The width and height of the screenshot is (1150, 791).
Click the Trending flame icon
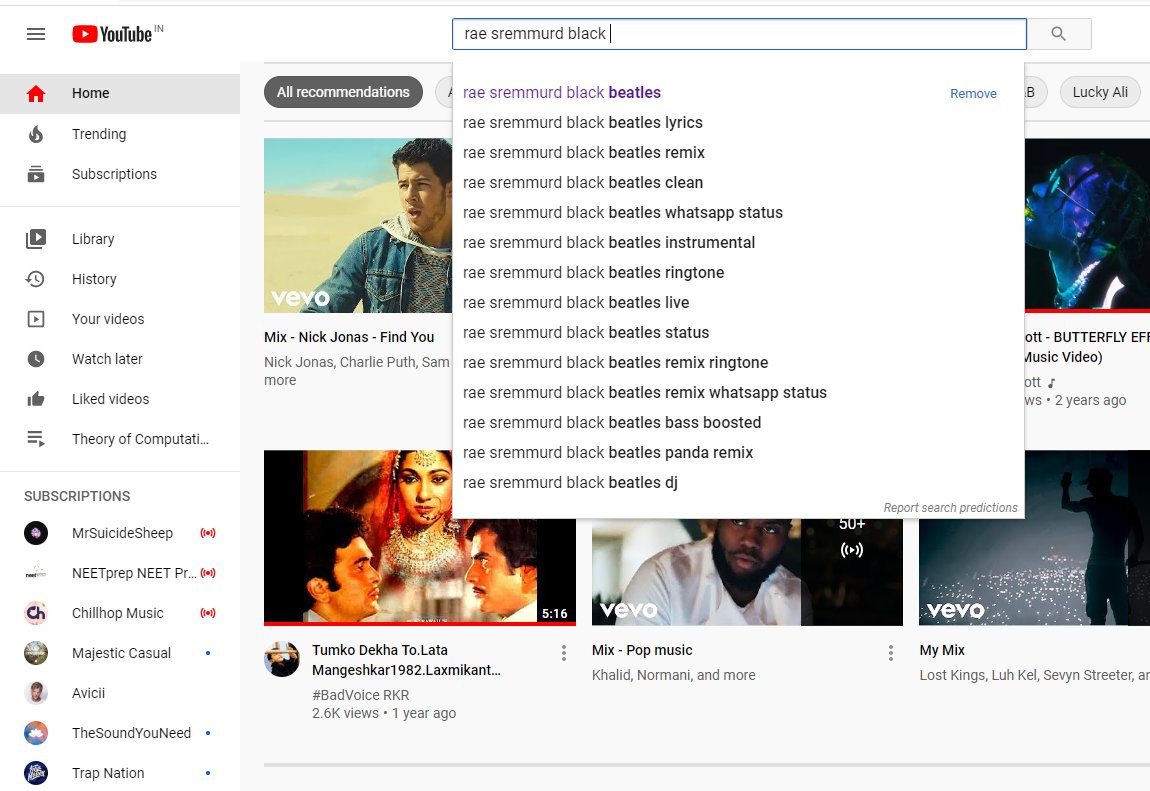36,134
